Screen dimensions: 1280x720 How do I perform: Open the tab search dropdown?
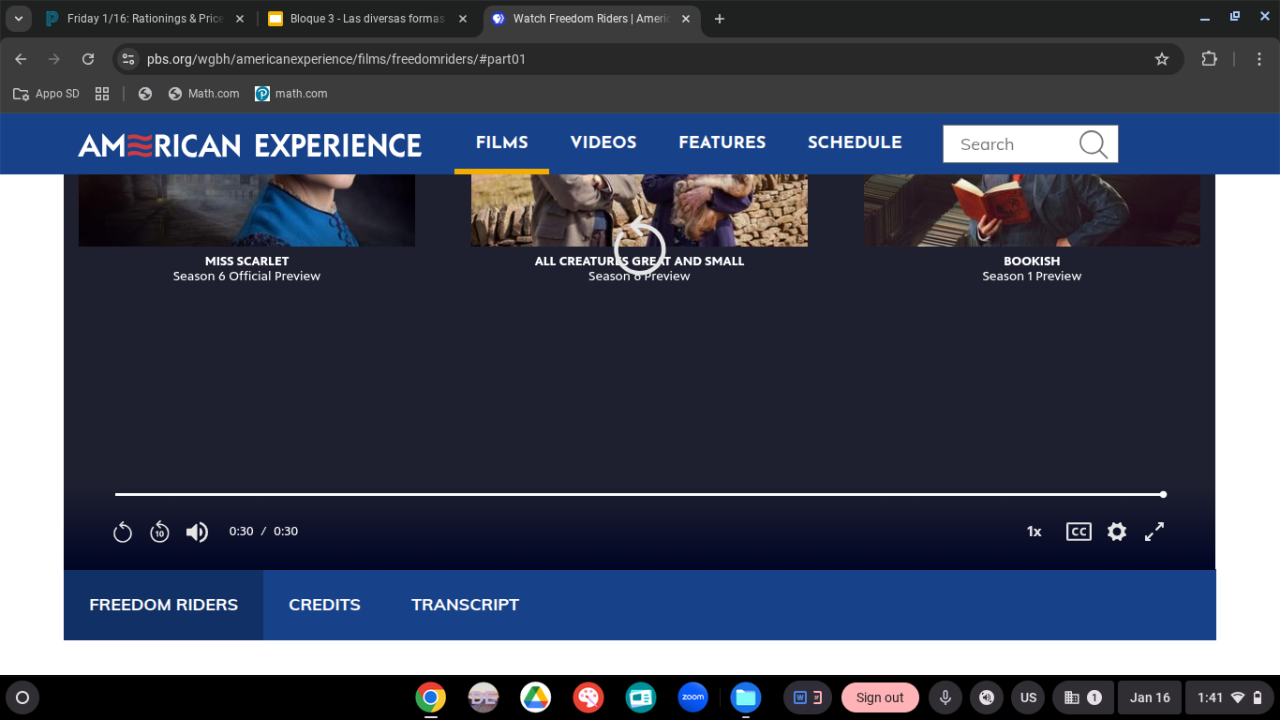click(x=19, y=19)
